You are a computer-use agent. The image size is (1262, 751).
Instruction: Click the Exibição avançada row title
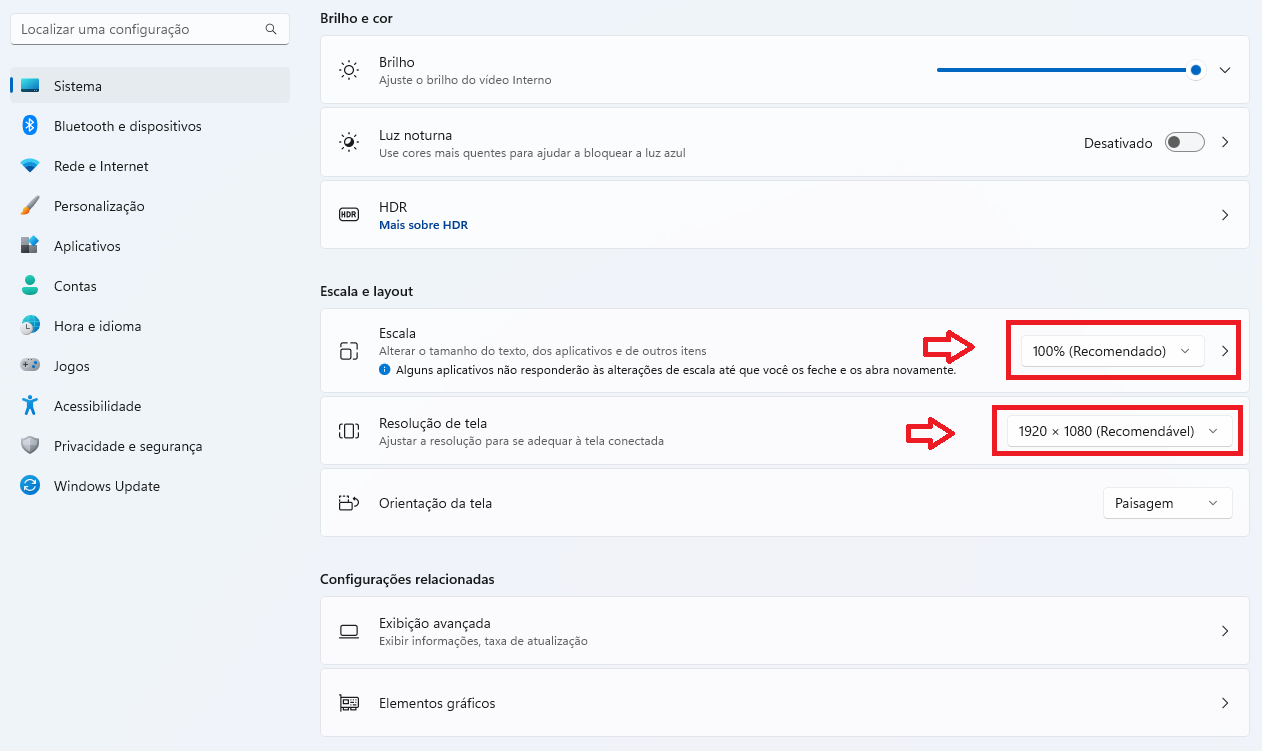pyautogui.click(x=434, y=623)
